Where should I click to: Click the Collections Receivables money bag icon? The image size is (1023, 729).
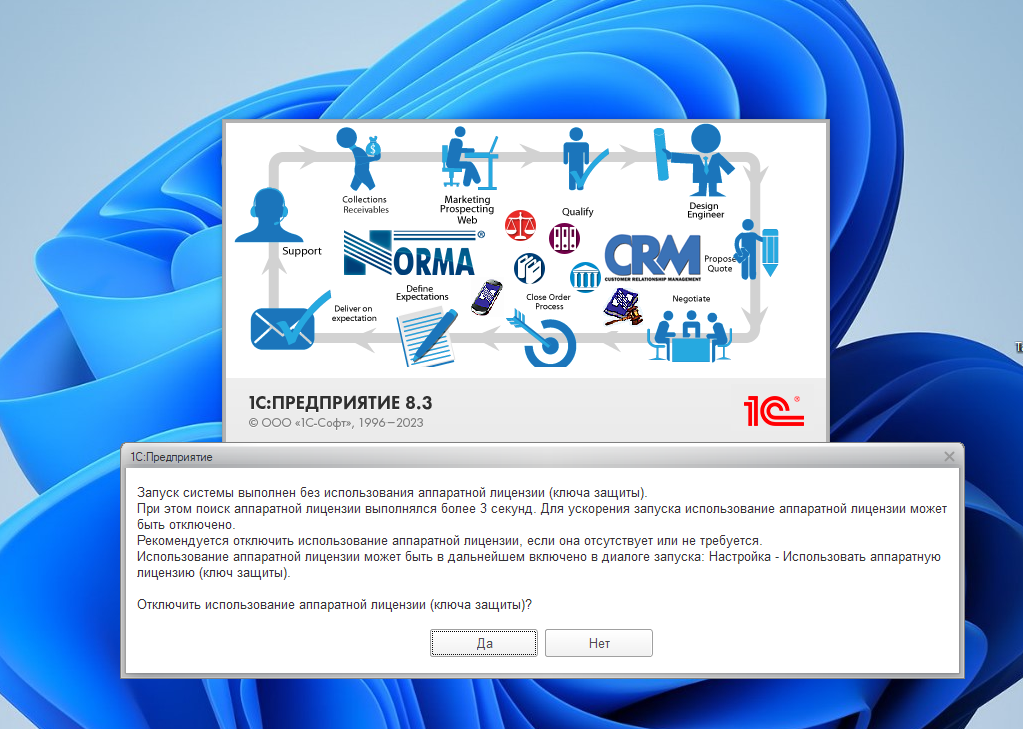tap(358, 159)
